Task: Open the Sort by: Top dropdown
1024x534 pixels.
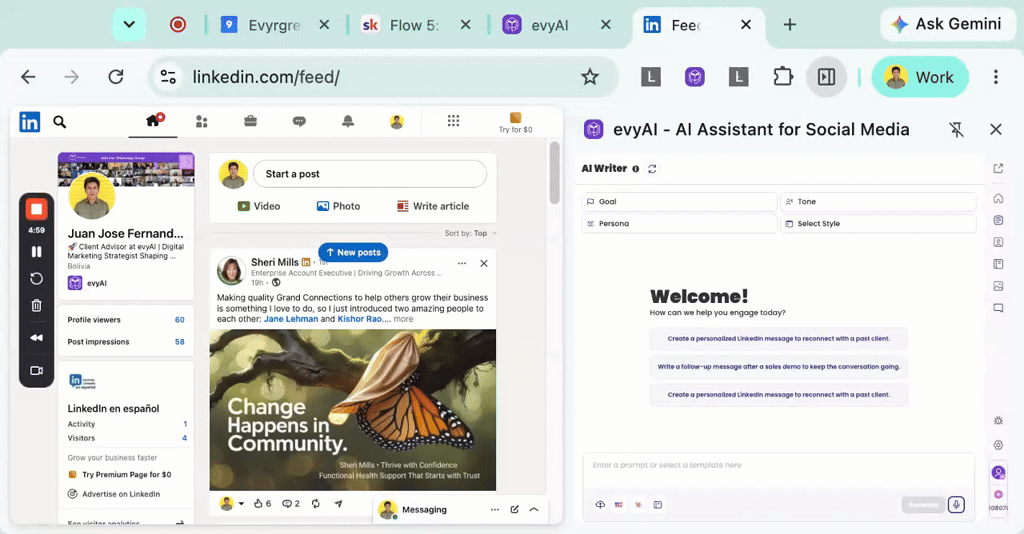Action: pyautogui.click(x=470, y=233)
